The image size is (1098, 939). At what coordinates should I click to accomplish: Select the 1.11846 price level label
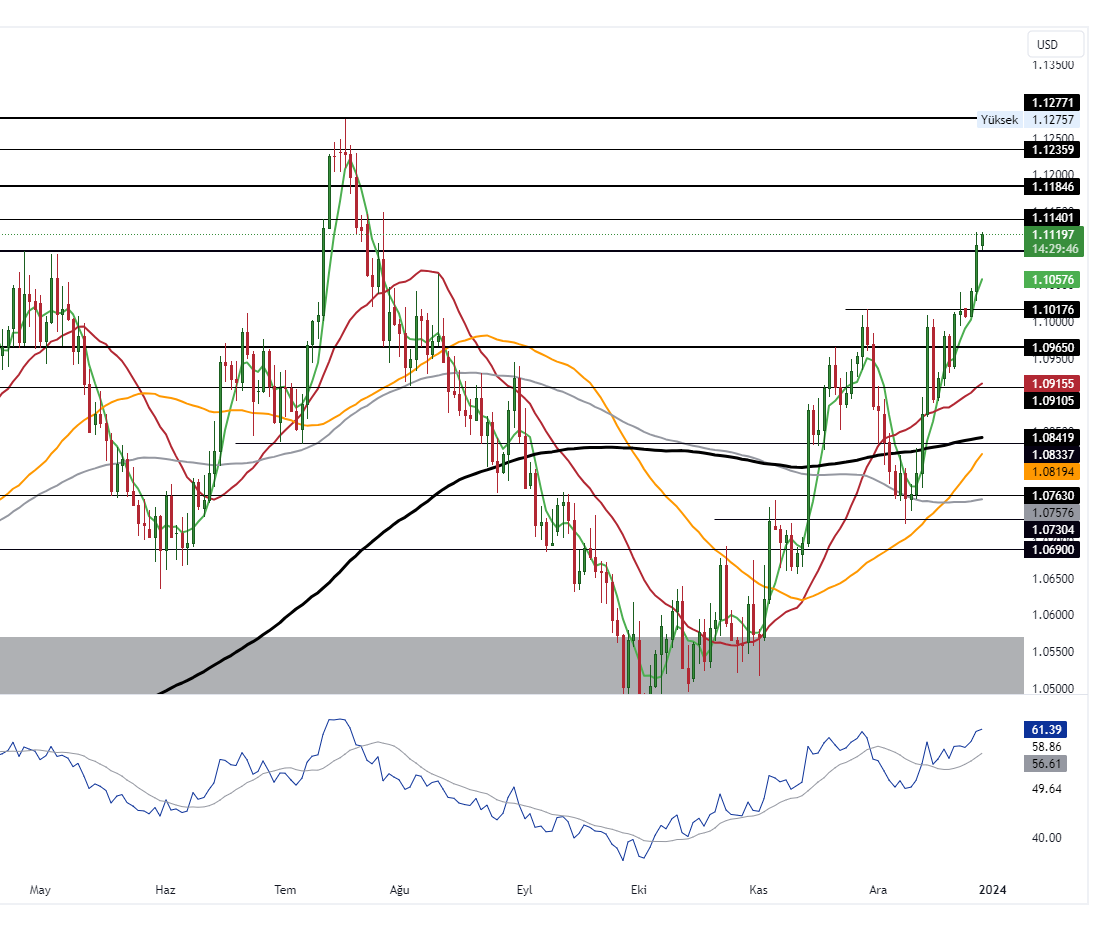(1051, 187)
